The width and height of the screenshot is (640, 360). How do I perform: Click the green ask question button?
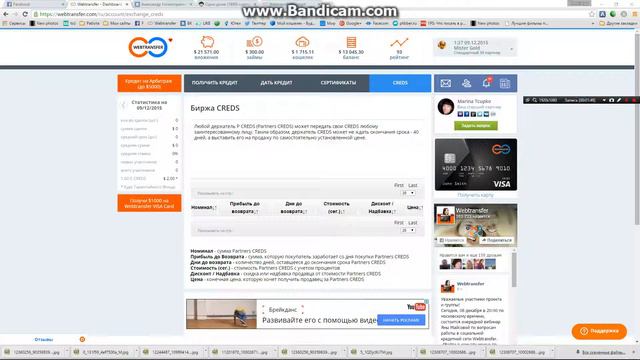coord(476,126)
